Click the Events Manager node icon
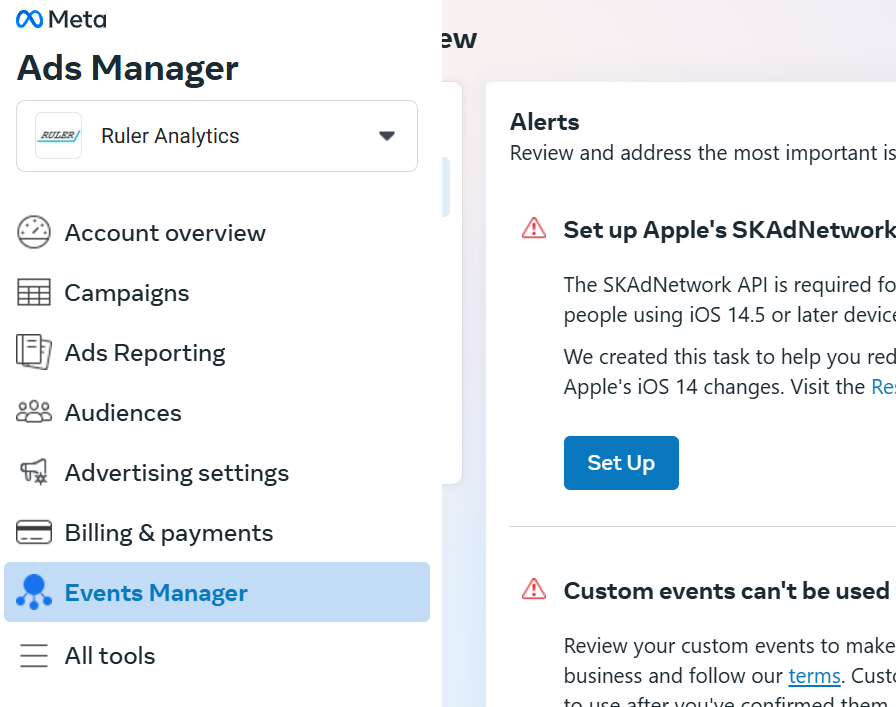Viewport: 896px width, 707px height. [x=34, y=592]
